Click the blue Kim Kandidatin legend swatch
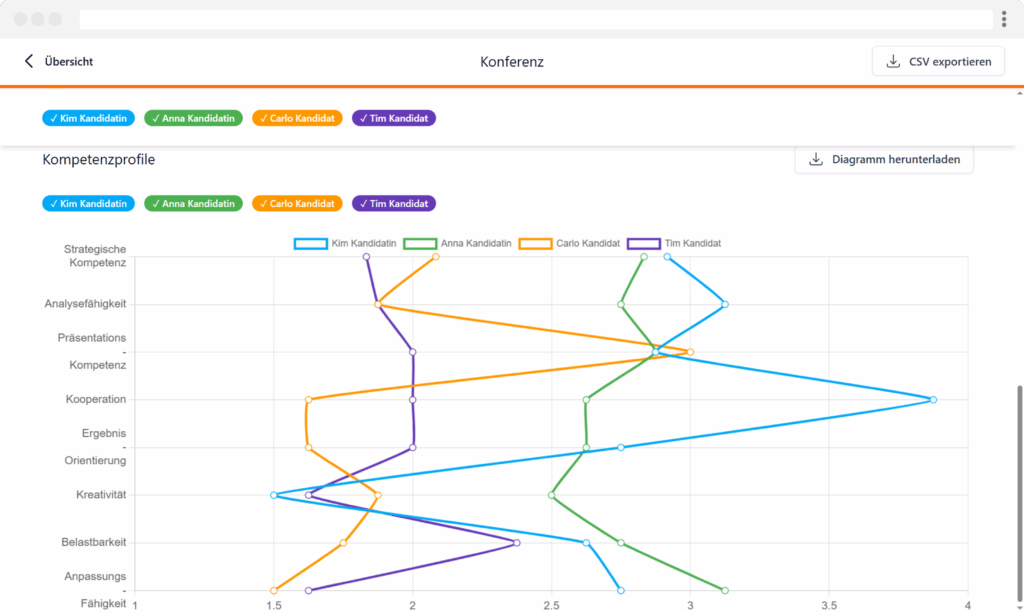The image size is (1024, 613). coord(310,243)
